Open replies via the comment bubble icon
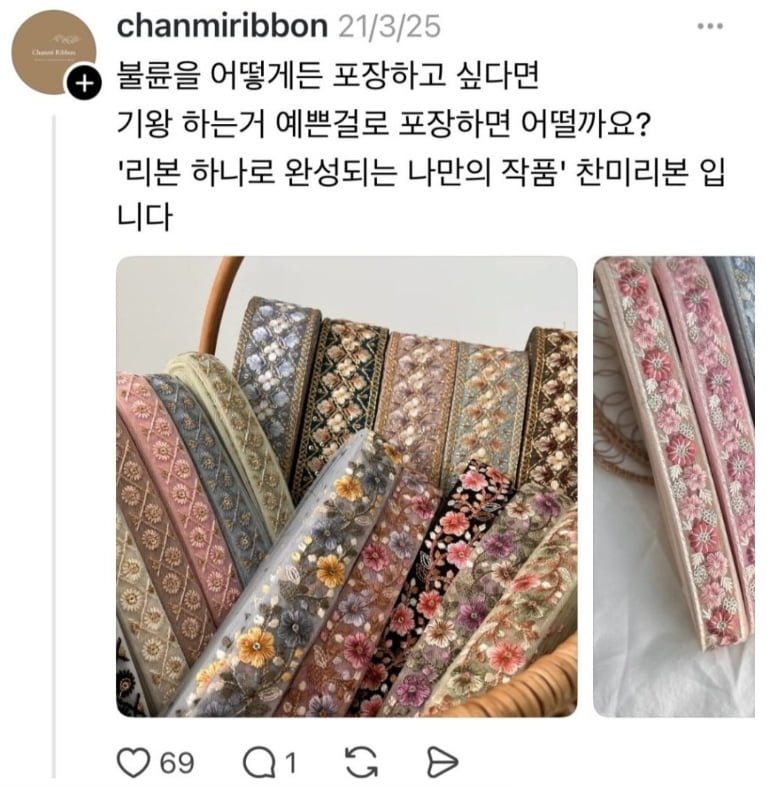The width and height of the screenshot is (767, 786). (259, 763)
